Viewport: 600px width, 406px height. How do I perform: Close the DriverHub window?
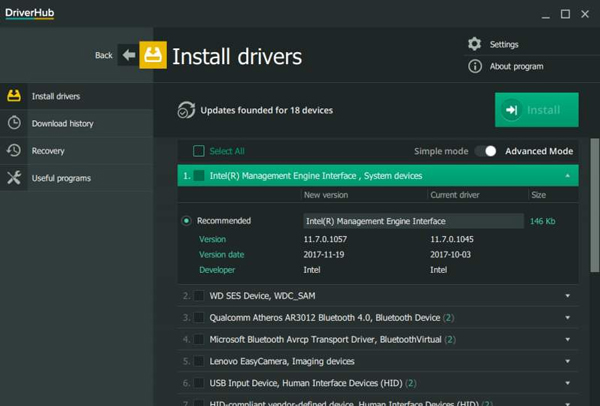585,14
